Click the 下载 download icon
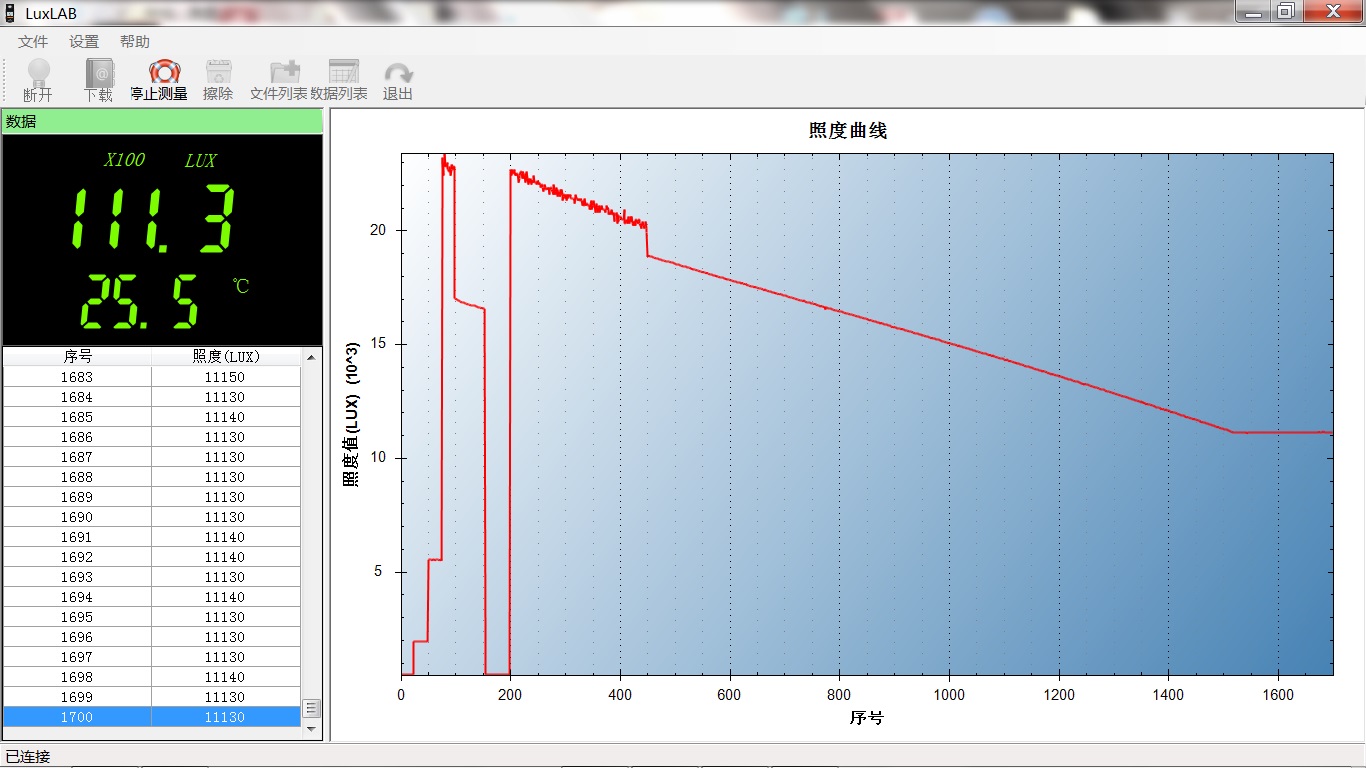This screenshot has width=1366, height=768. (x=99, y=72)
